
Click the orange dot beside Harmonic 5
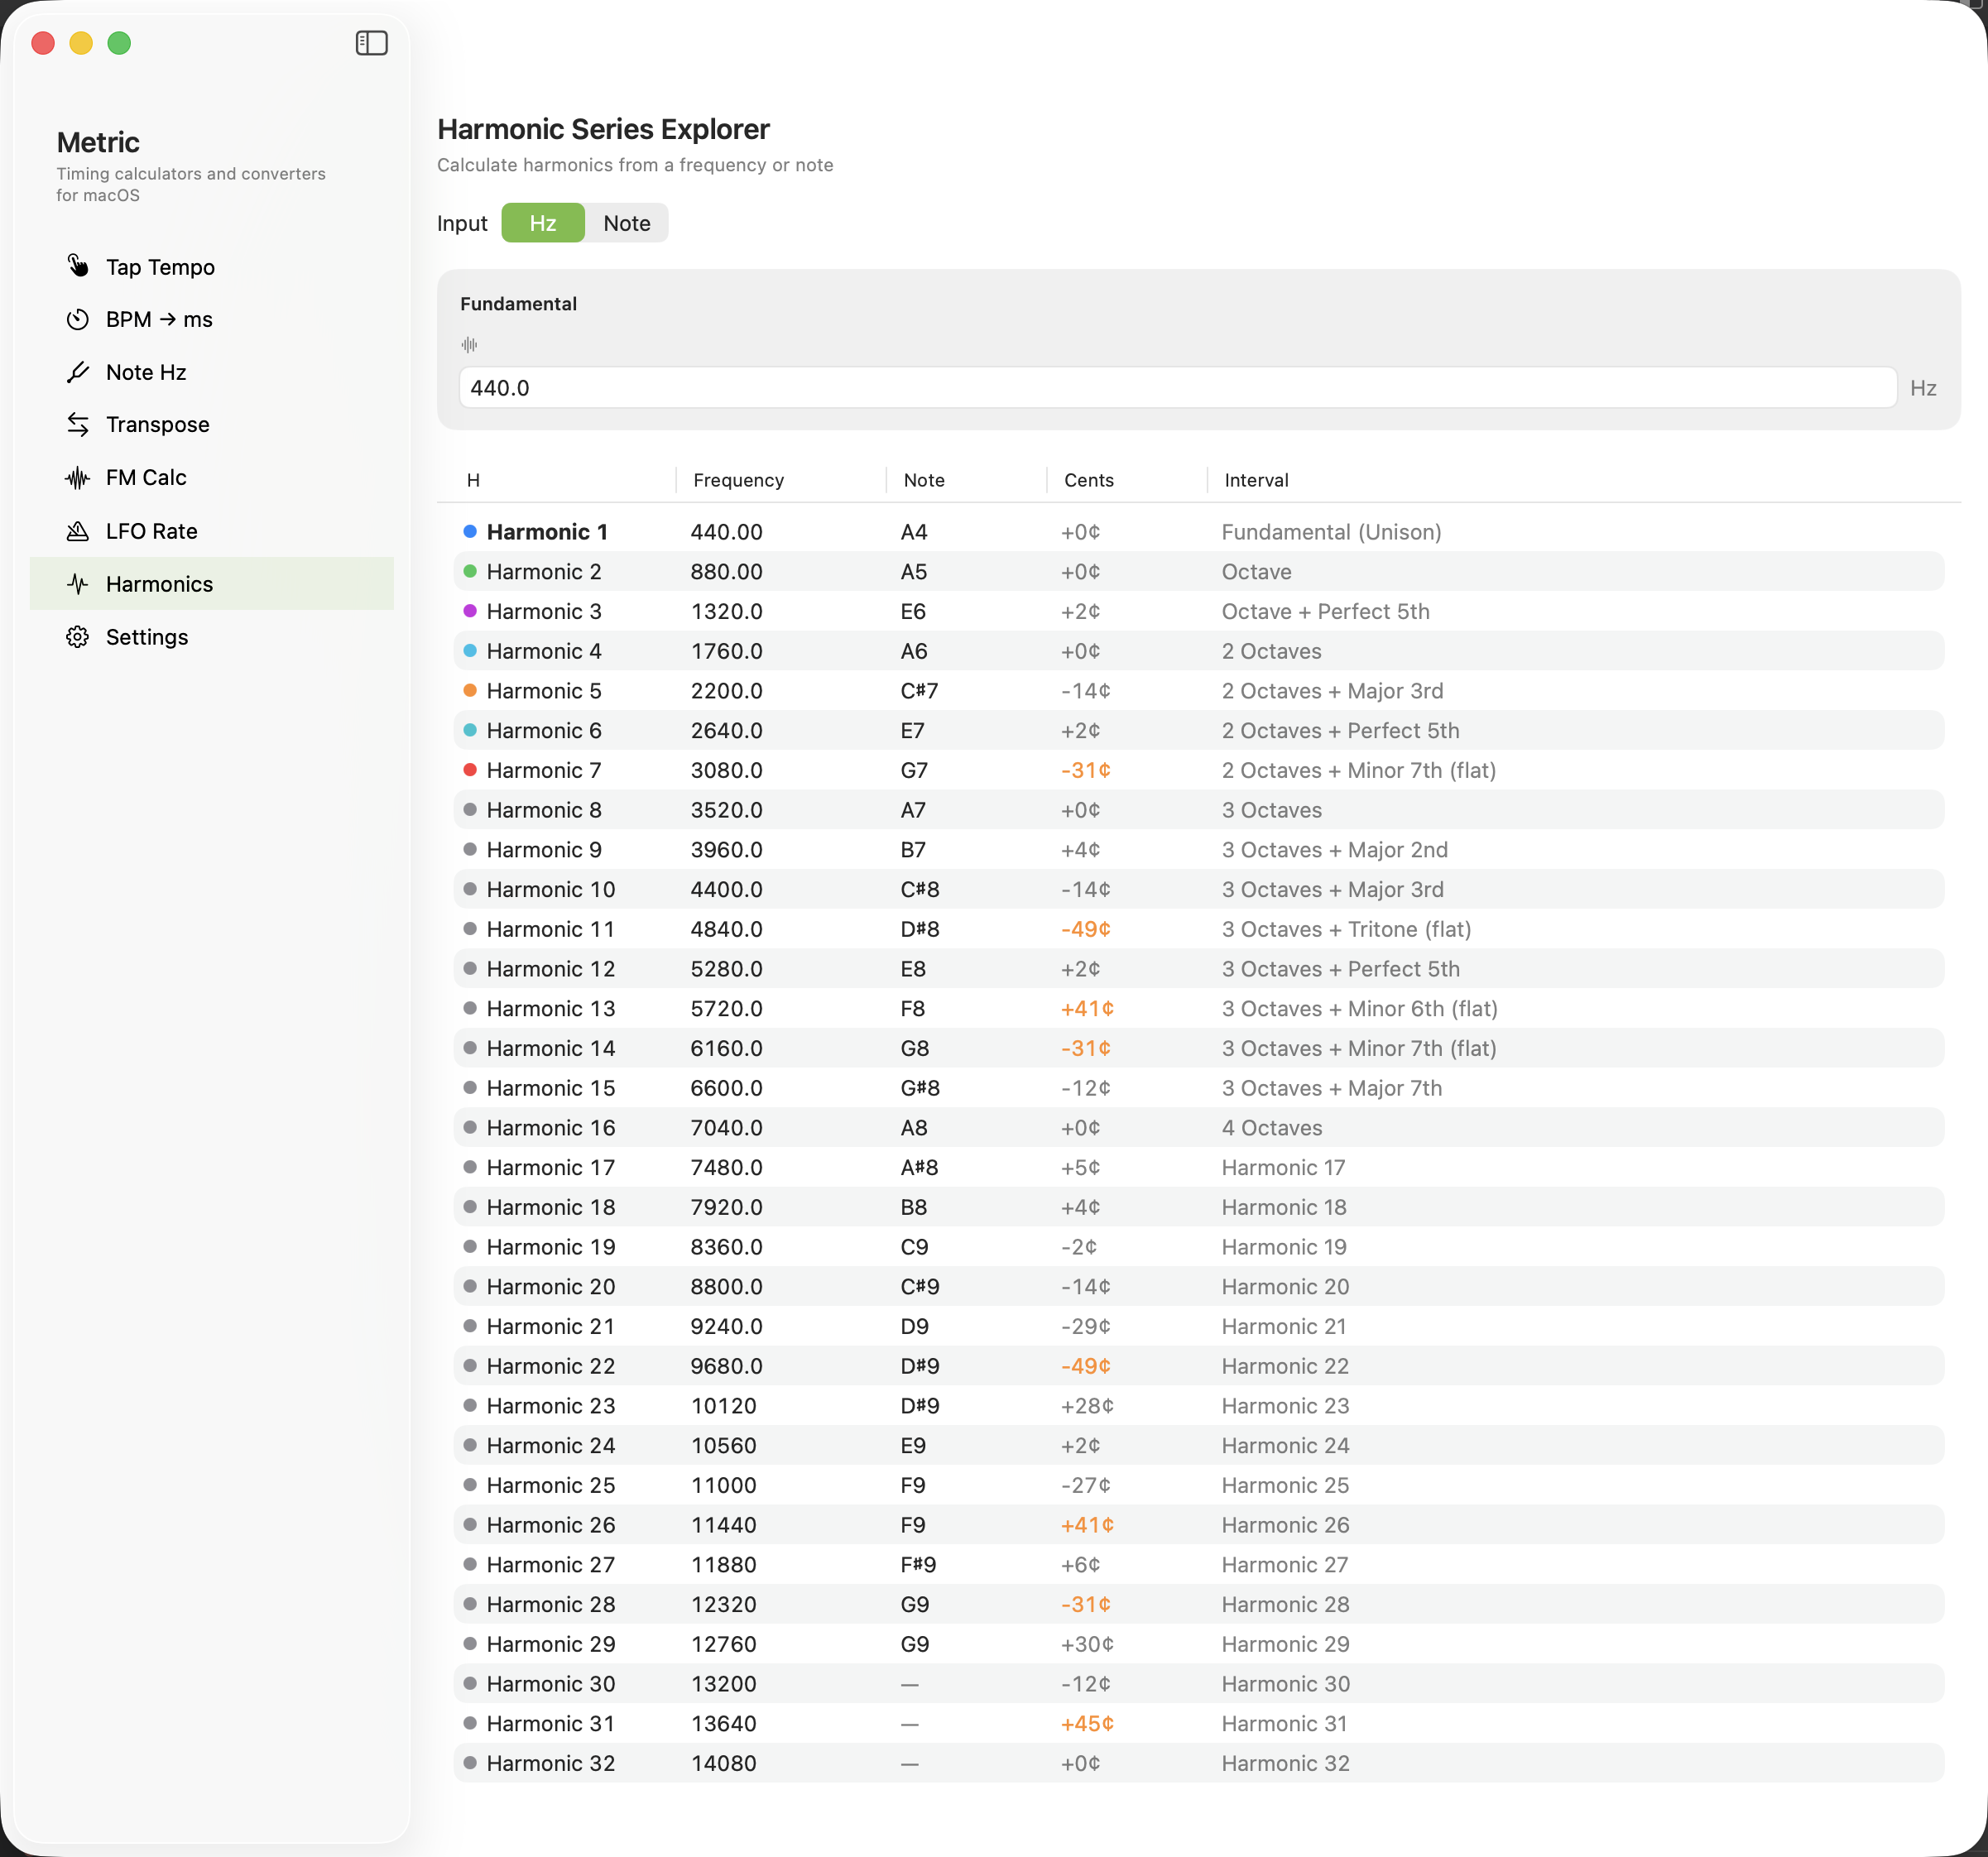470,690
